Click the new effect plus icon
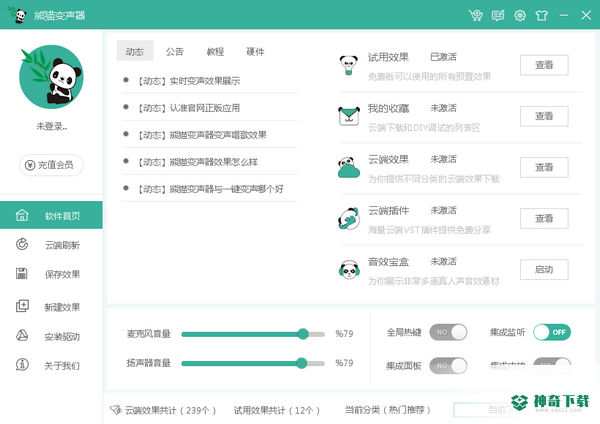 point(22,306)
